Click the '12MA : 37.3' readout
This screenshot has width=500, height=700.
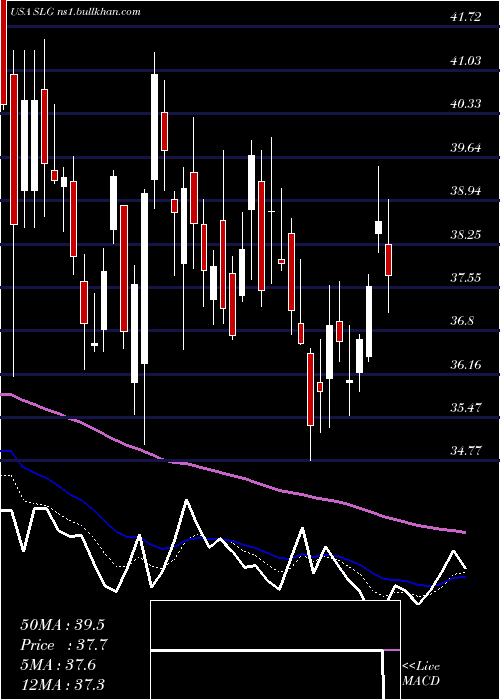[x=62, y=684]
